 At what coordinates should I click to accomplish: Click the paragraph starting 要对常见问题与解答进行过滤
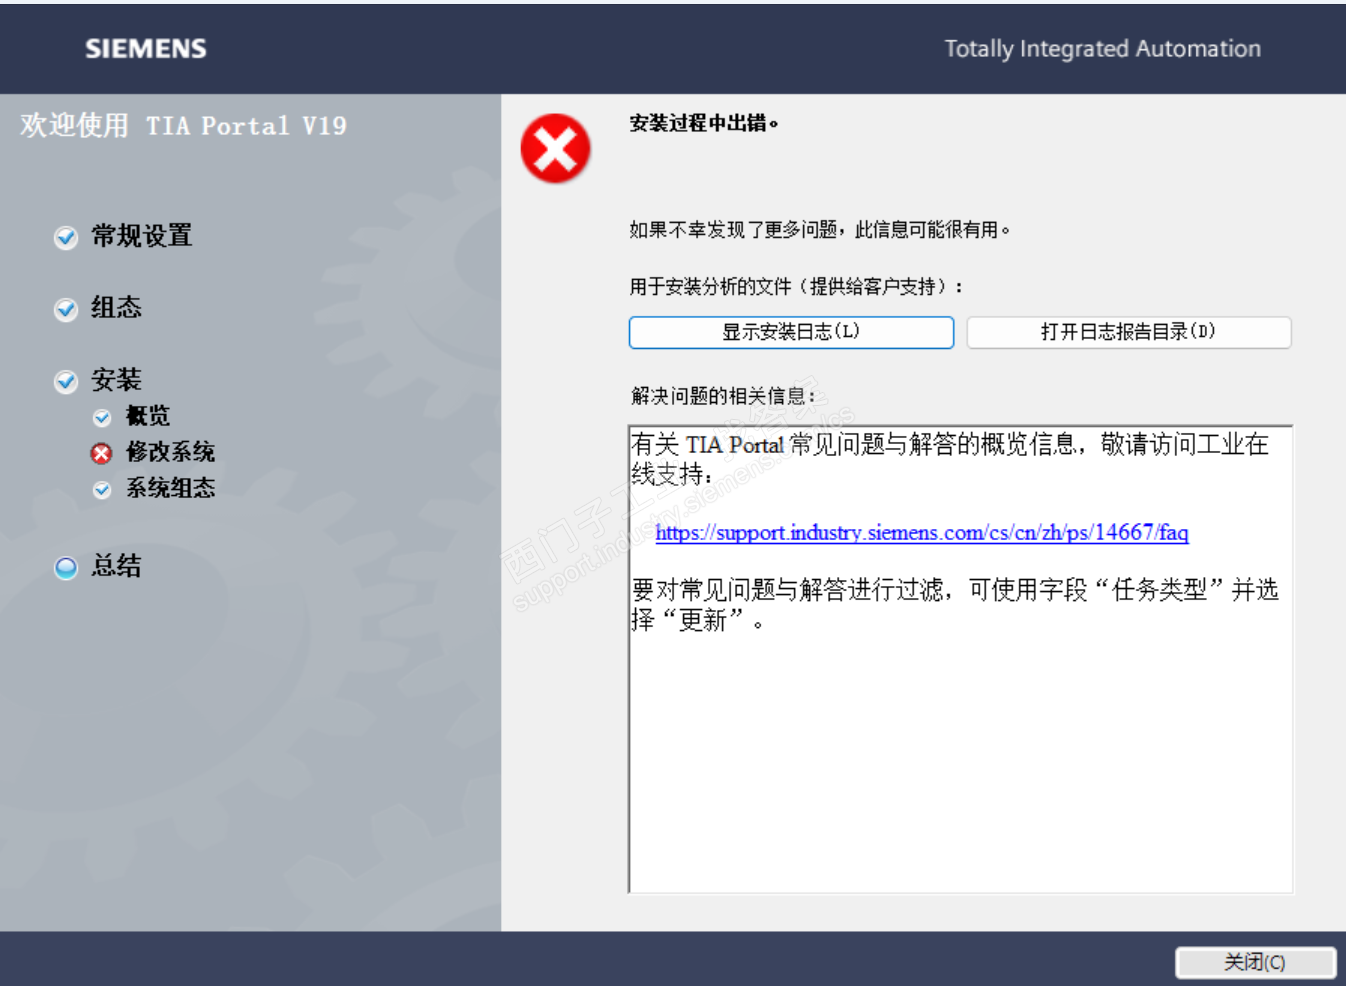[955, 605]
